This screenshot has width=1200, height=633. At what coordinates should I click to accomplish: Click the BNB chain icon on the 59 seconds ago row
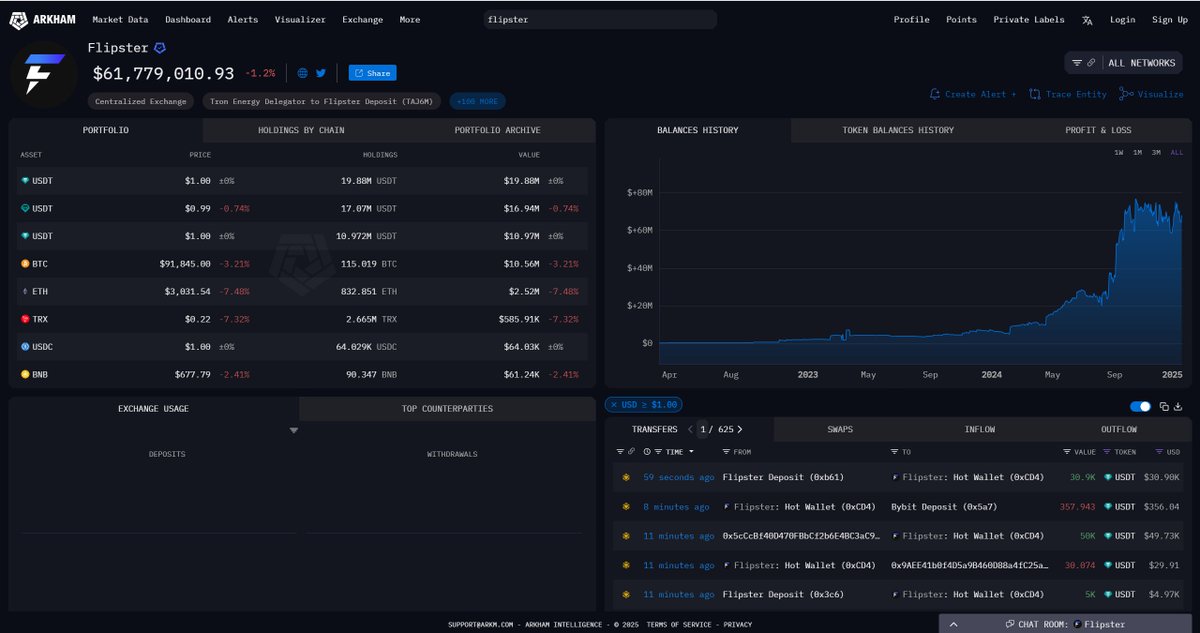(x=627, y=478)
